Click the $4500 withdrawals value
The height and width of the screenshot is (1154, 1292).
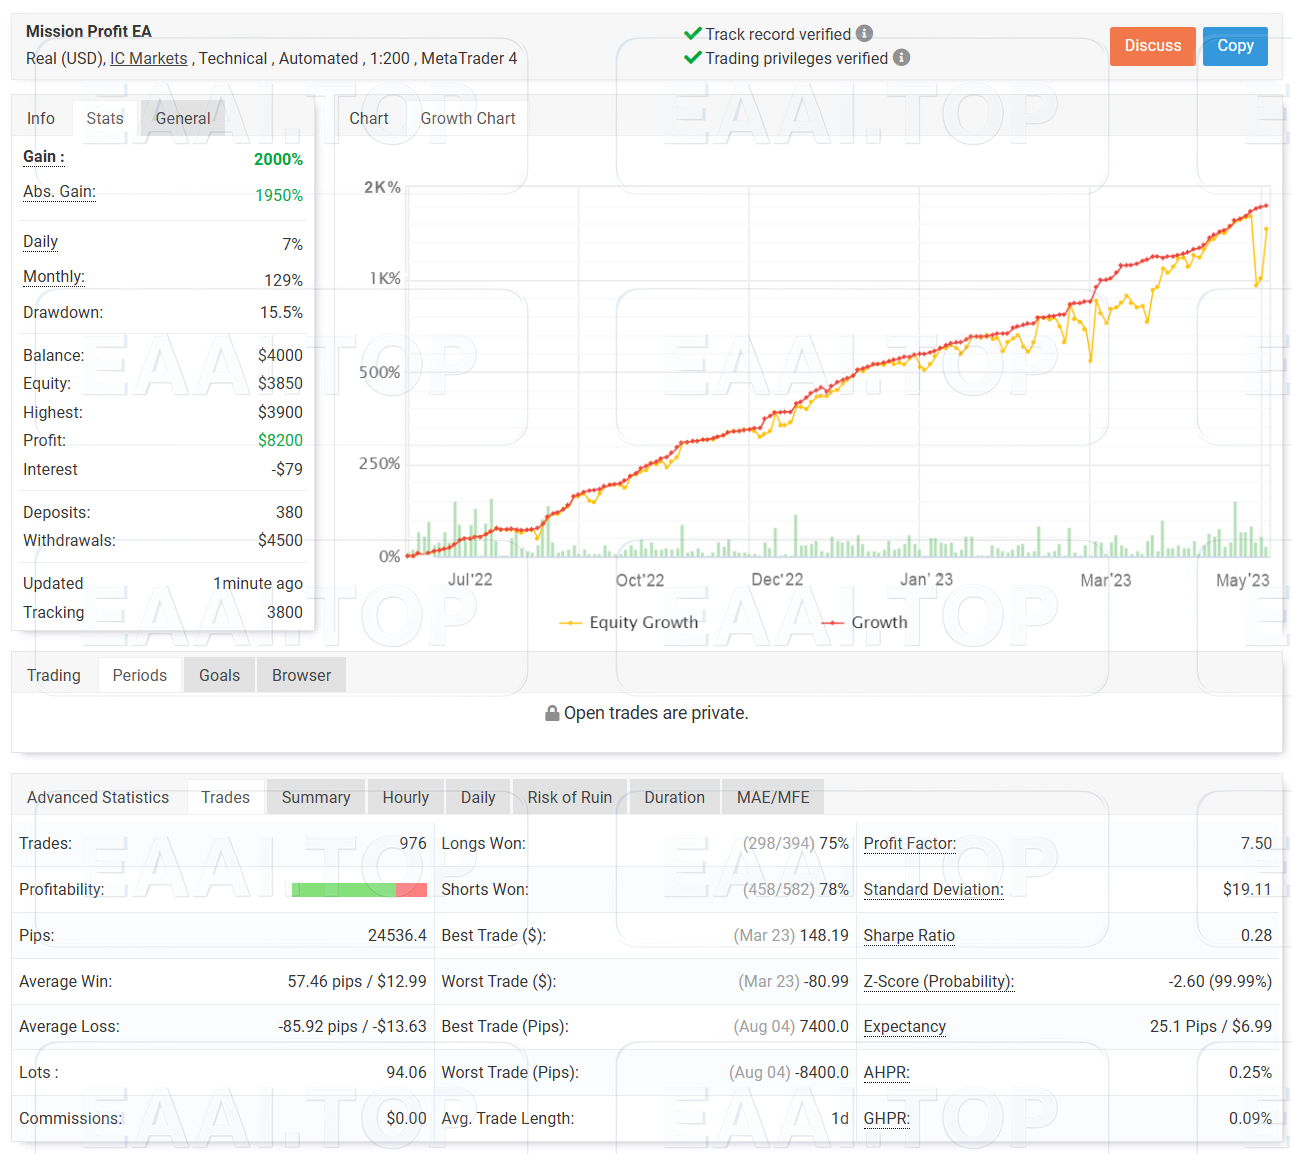point(280,541)
